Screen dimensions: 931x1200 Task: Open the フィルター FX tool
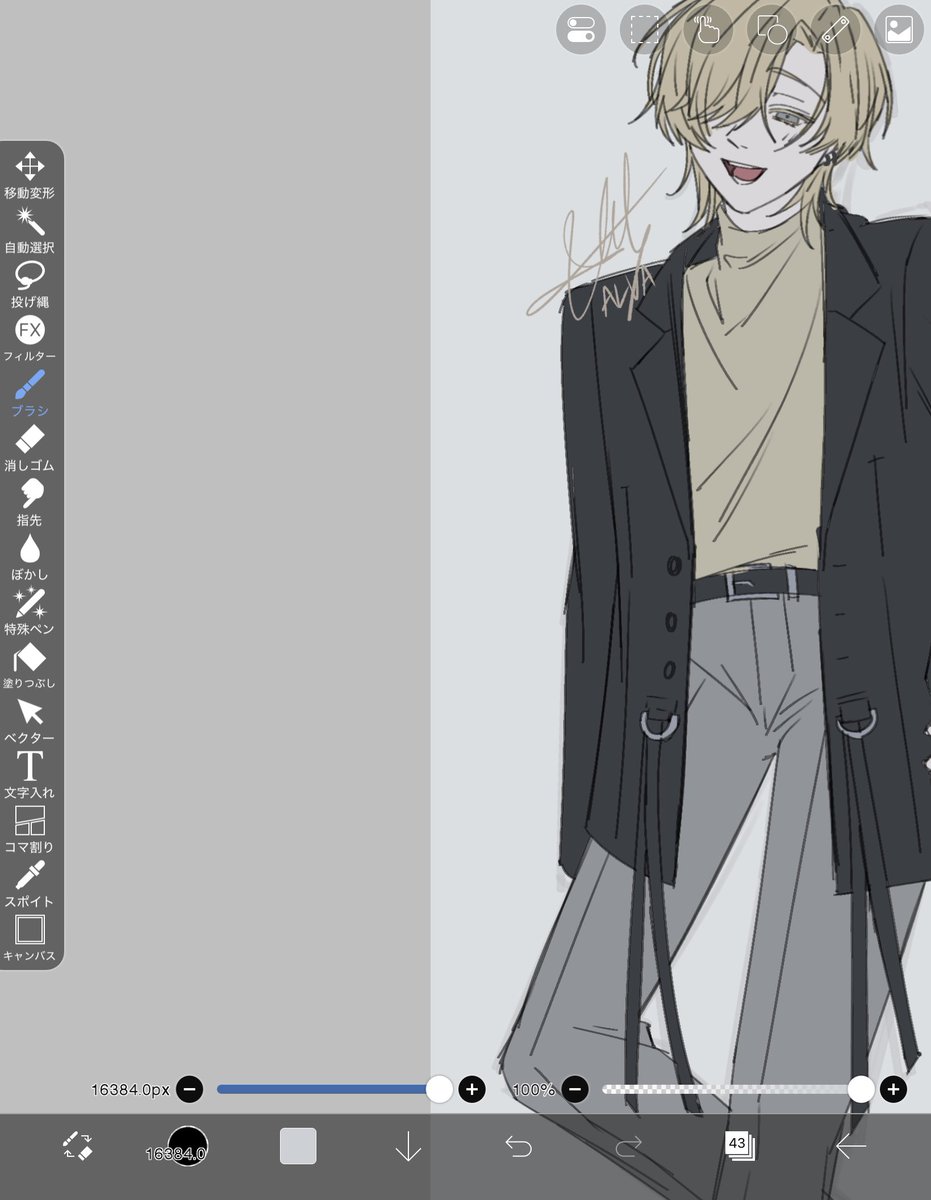point(29,338)
